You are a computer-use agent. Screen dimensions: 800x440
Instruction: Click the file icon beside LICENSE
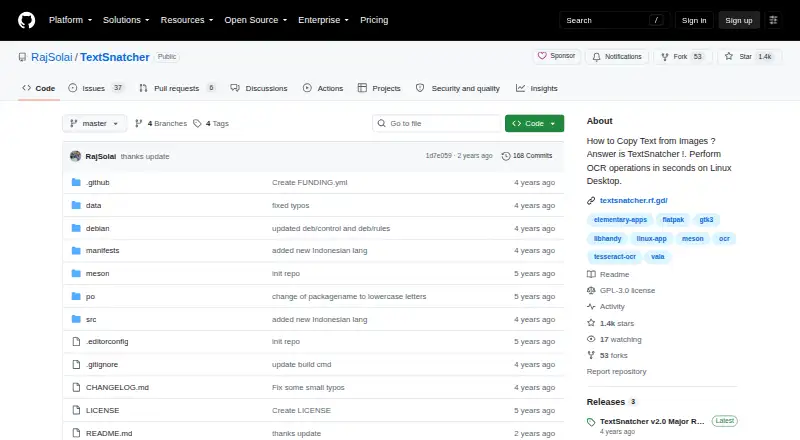[76, 410]
